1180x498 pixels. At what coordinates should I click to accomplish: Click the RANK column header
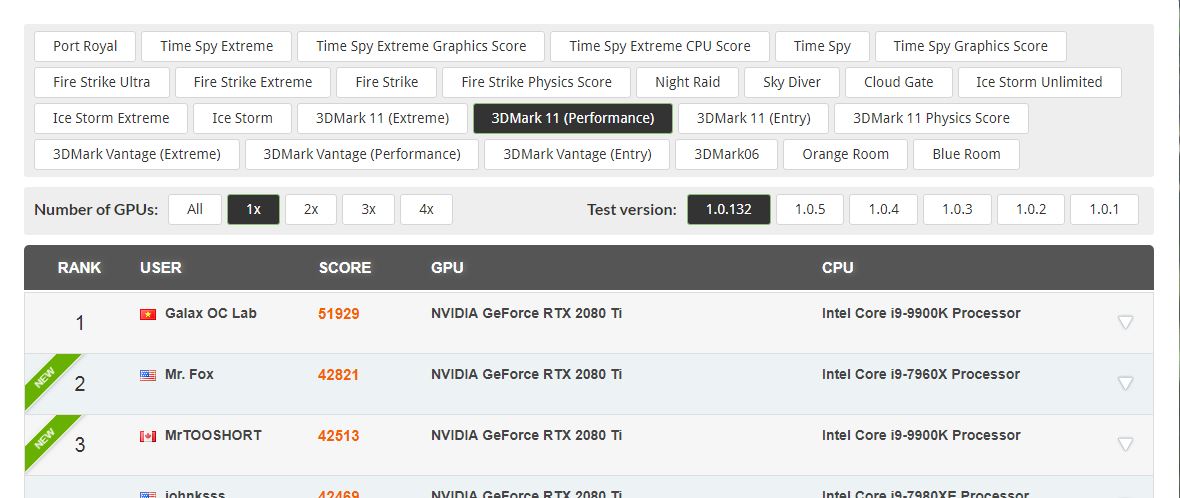(x=79, y=268)
